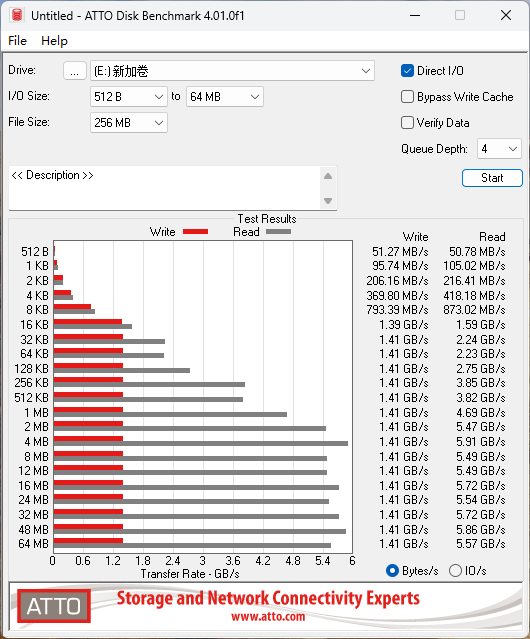Screen dimensions: 530x639
Task: Open the 64 MB maximum I/O size dropdown
Action: (225, 97)
